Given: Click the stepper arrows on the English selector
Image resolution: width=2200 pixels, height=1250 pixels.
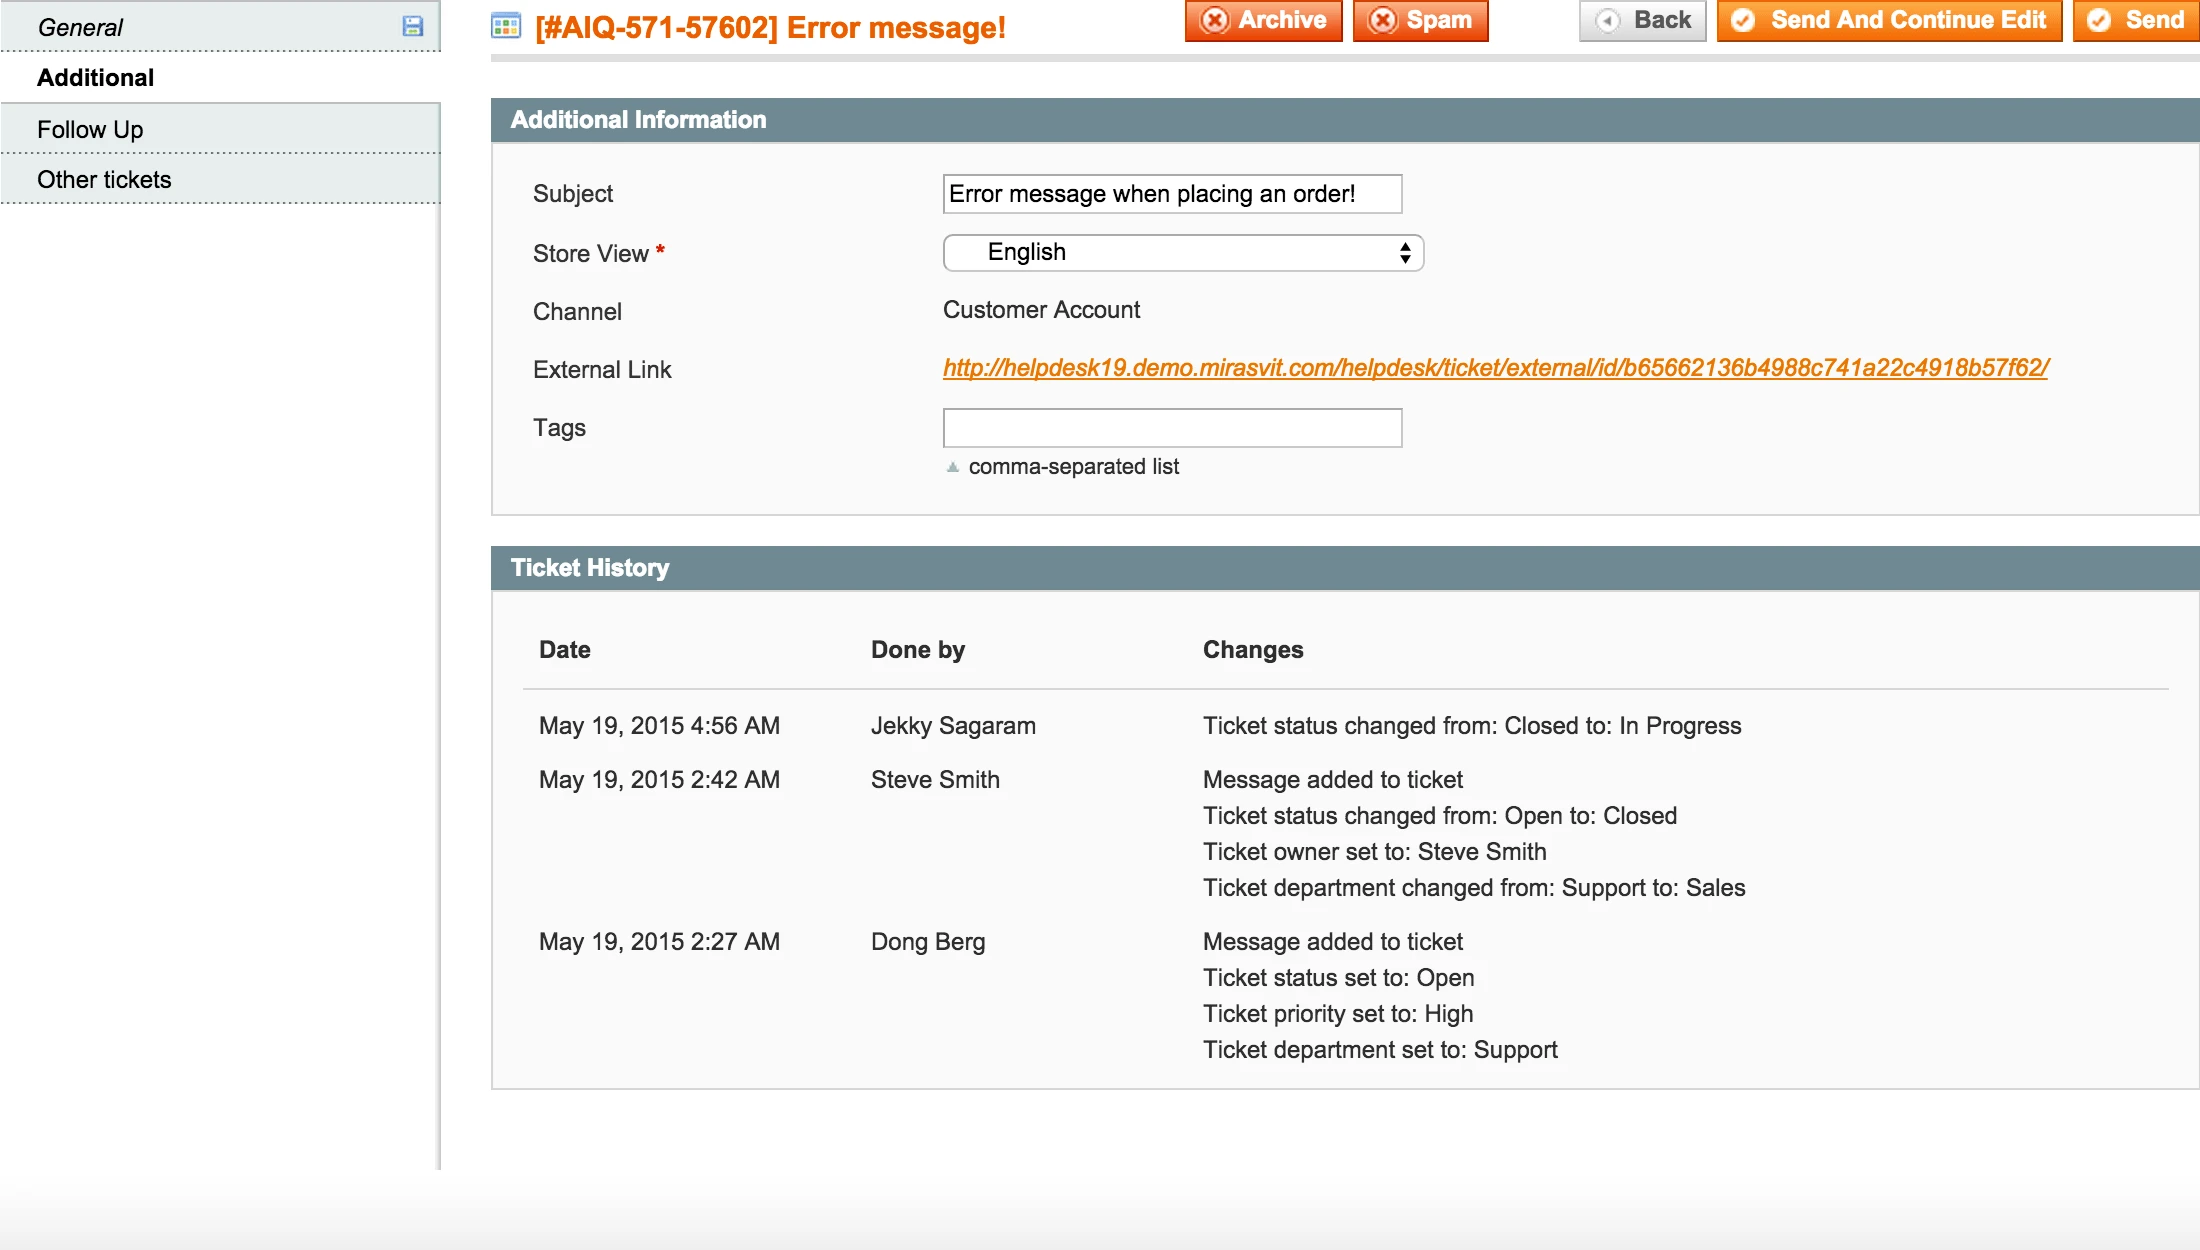Looking at the screenshot, I should (1405, 253).
